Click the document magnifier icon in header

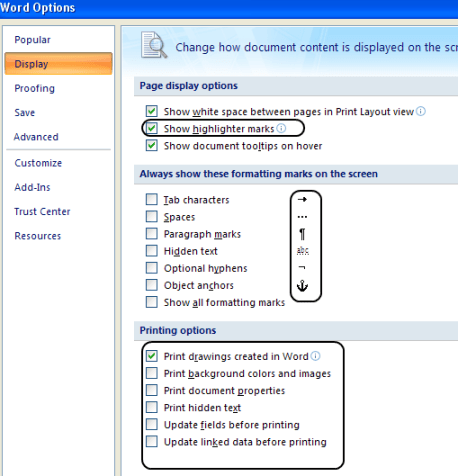[154, 45]
